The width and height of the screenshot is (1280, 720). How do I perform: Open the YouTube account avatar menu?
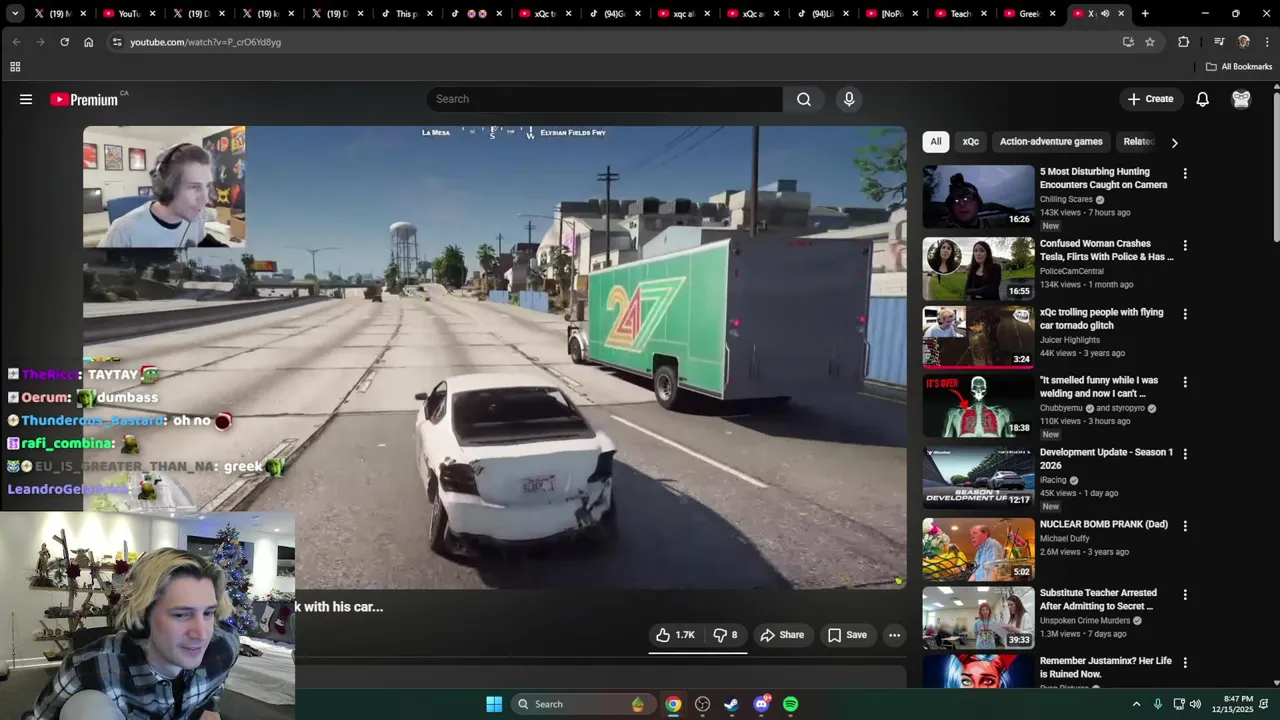[1241, 99]
